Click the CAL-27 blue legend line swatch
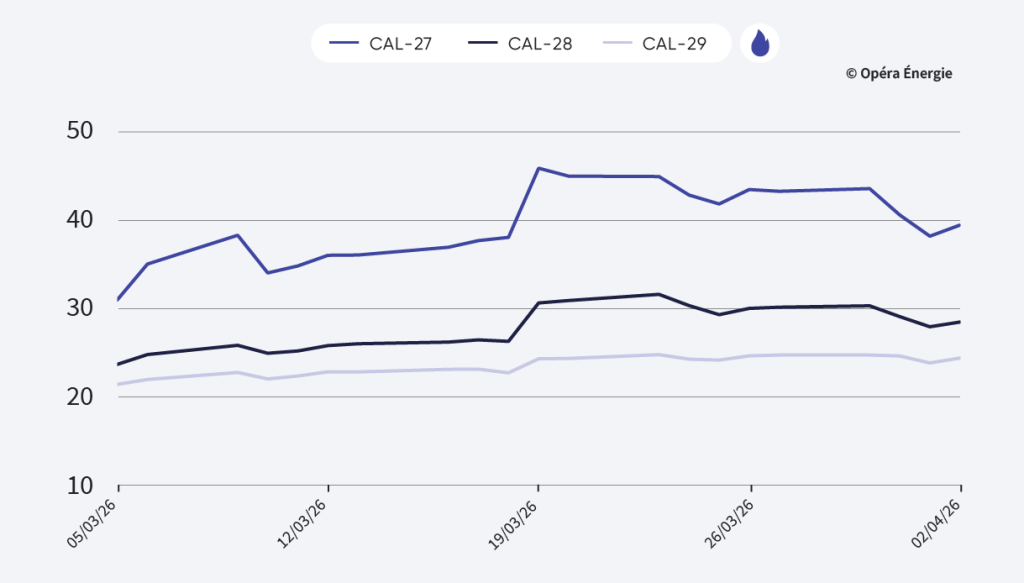Screen dimensions: 1024x583 tap(344, 44)
